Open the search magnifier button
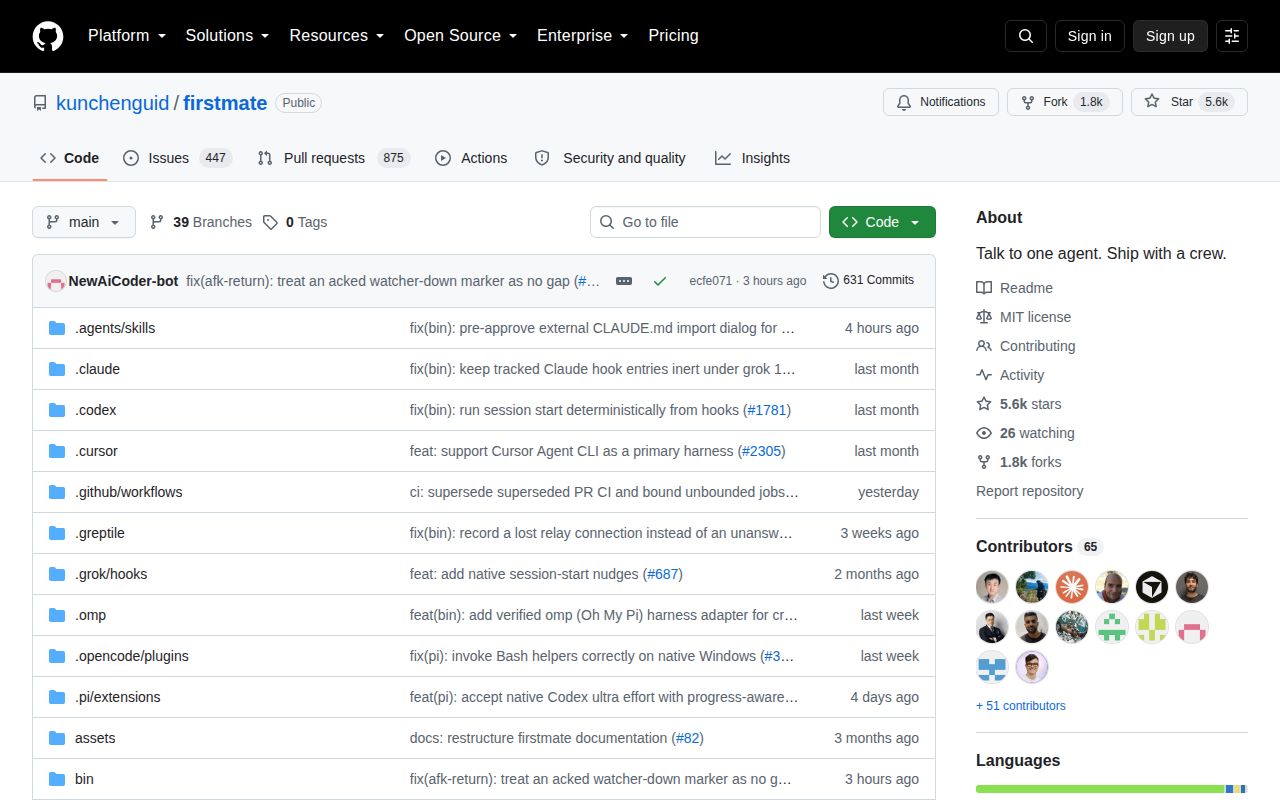1280x800 pixels. point(1026,36)
